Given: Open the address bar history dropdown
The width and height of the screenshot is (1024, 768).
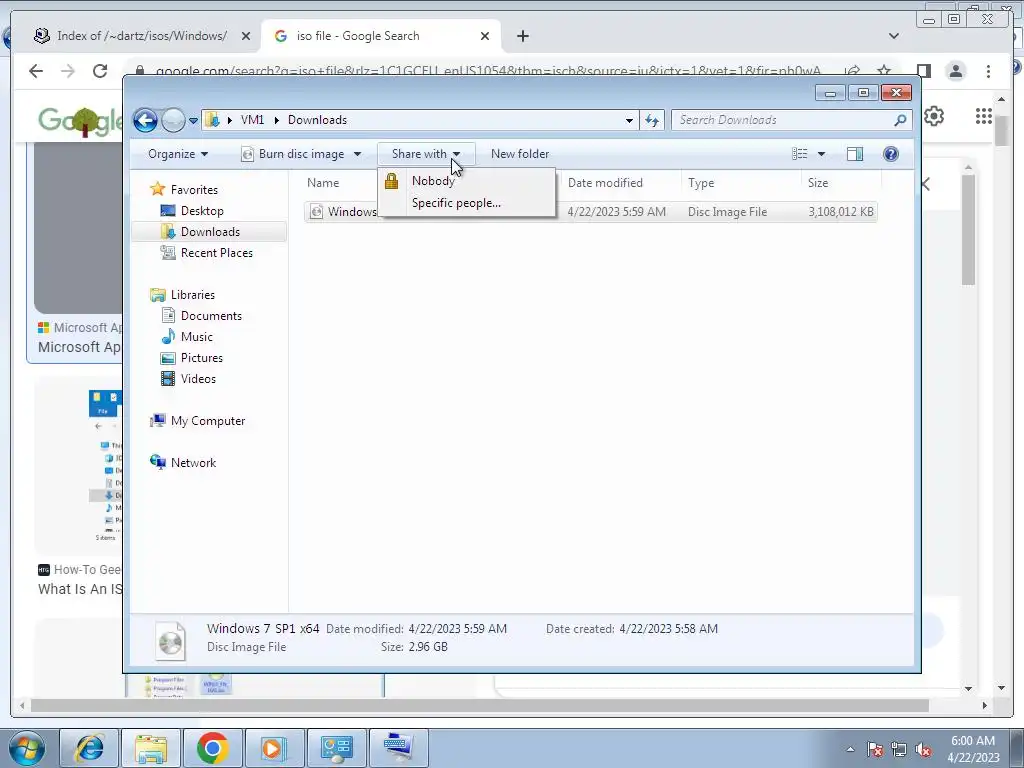Looking at the screenshot, I should pyautogui.click(x=629, y=120).
